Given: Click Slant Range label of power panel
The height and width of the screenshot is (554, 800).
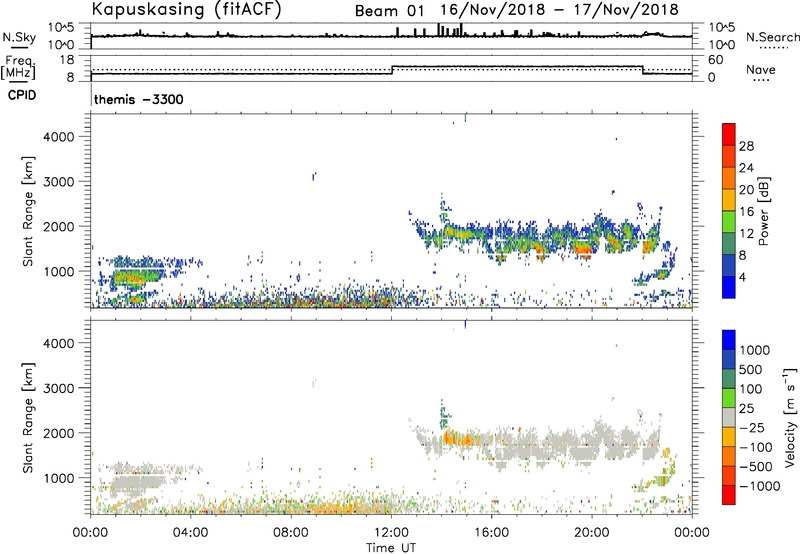Looking at the screenshot, I should point(28,211).
